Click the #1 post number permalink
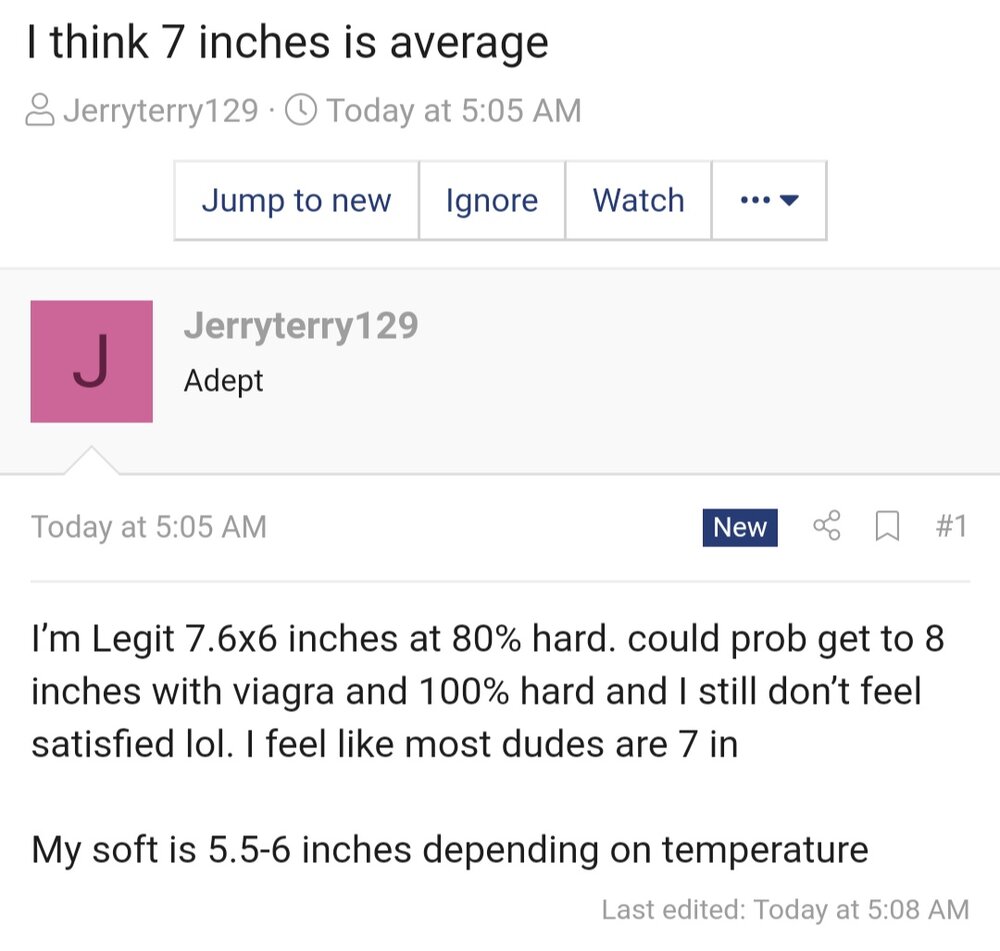Viewport: 1000px width, 951px height. click(950, 526)
